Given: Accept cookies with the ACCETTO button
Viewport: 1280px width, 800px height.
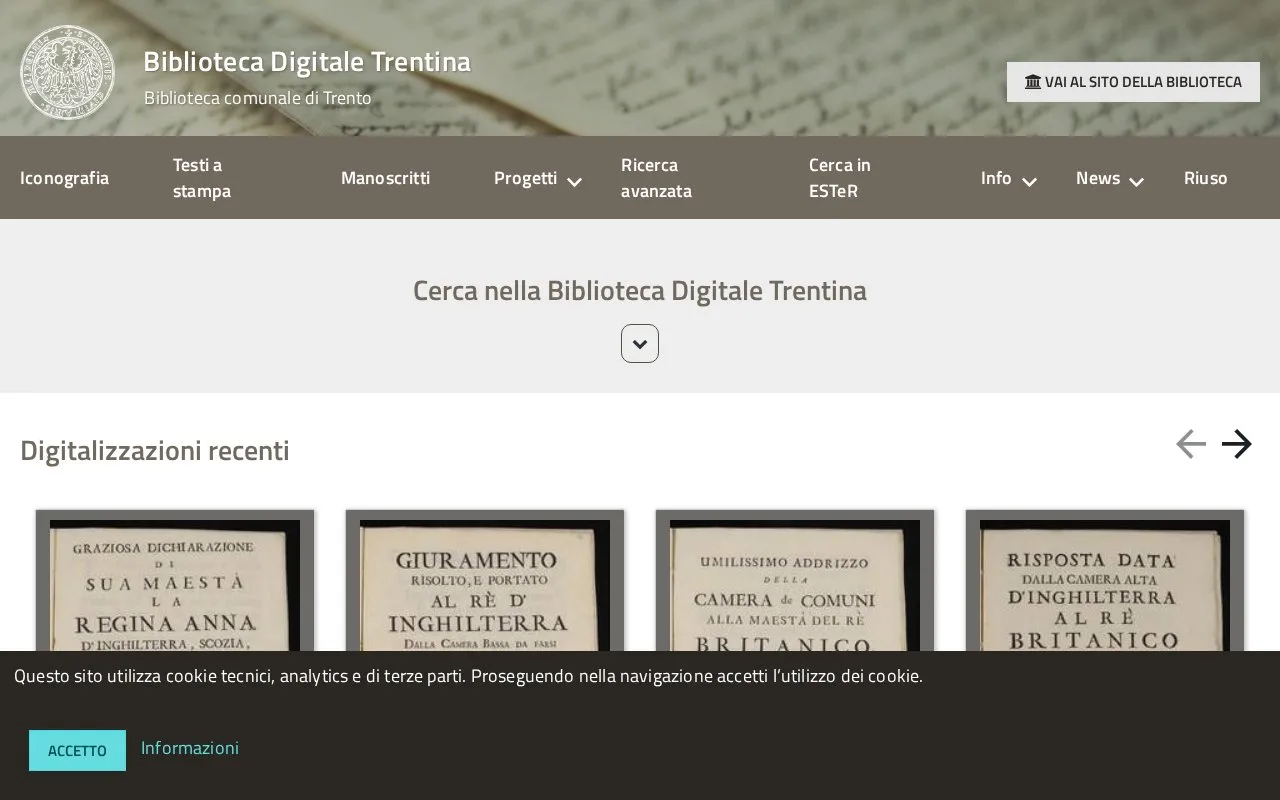Looking at the screenshot, I should click(77, 751).
